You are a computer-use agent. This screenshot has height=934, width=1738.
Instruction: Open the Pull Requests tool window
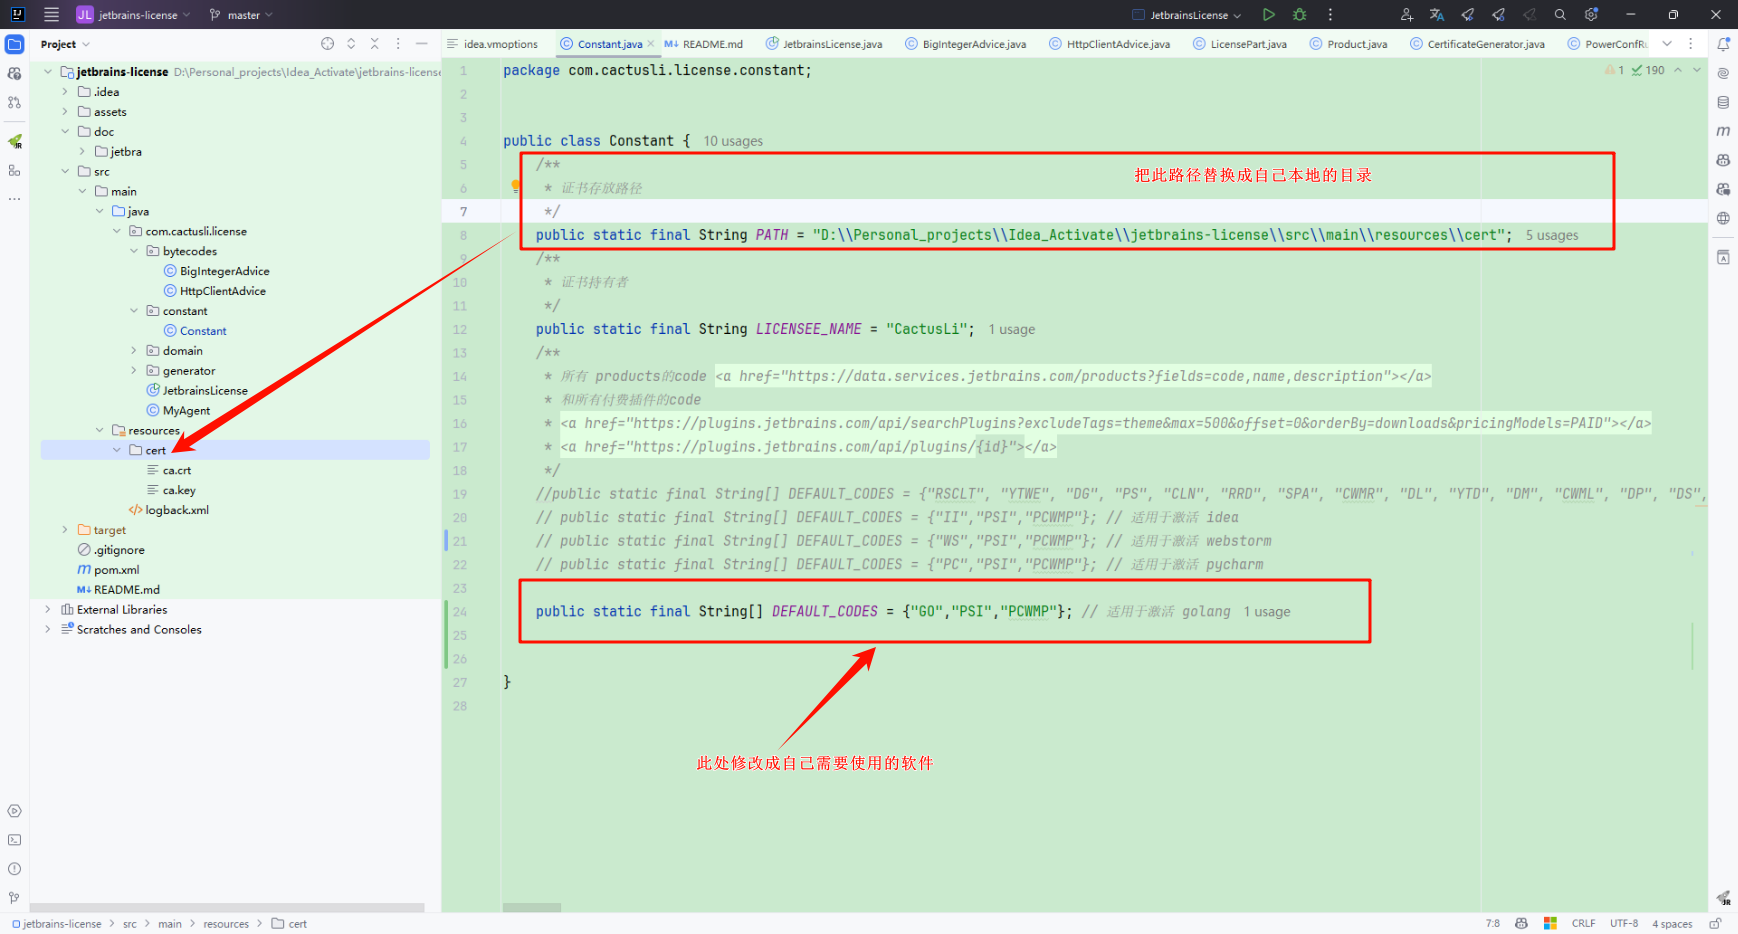(14, 102)
